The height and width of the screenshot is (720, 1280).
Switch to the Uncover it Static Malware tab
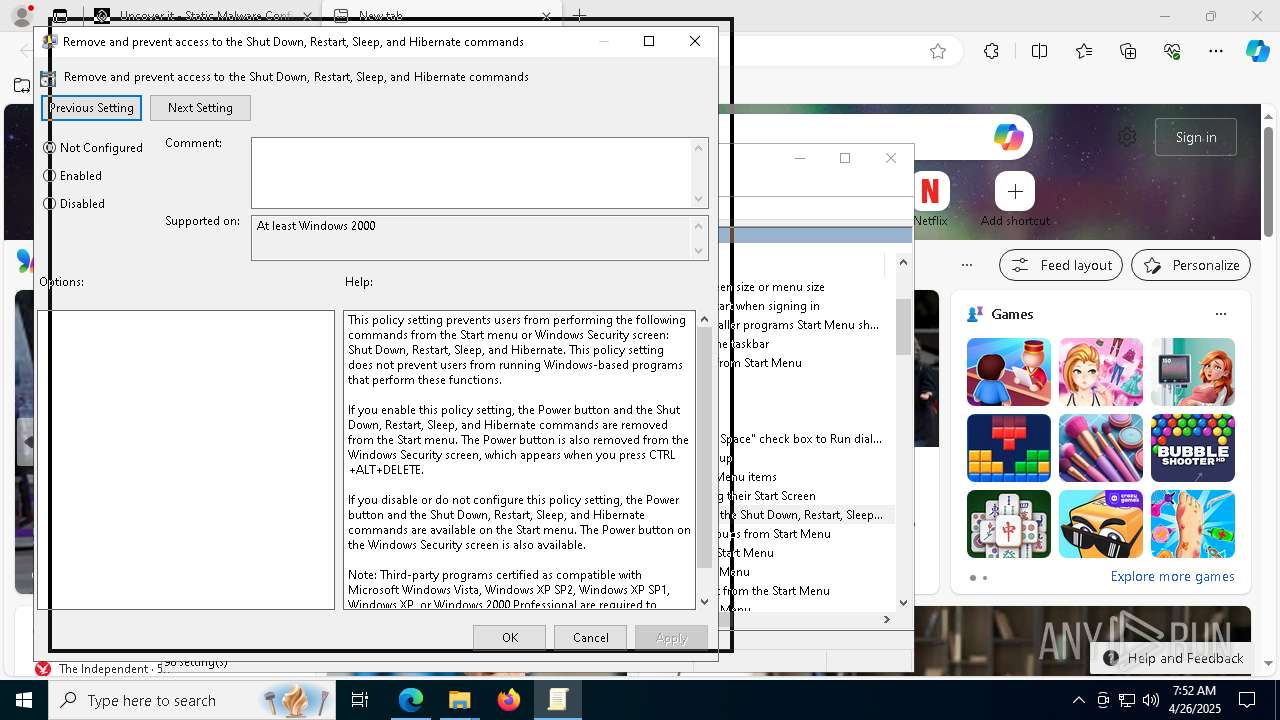(205, 16)
